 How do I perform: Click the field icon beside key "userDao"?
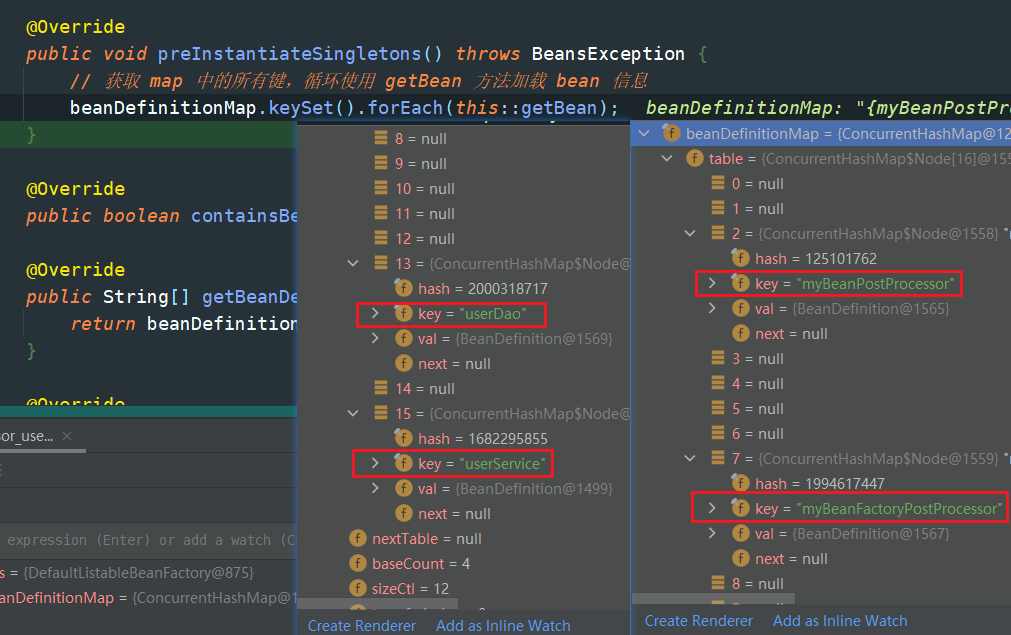403,314
